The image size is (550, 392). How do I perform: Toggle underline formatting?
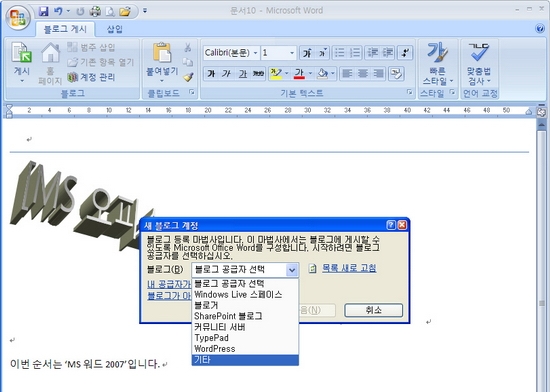click(243, 74)
